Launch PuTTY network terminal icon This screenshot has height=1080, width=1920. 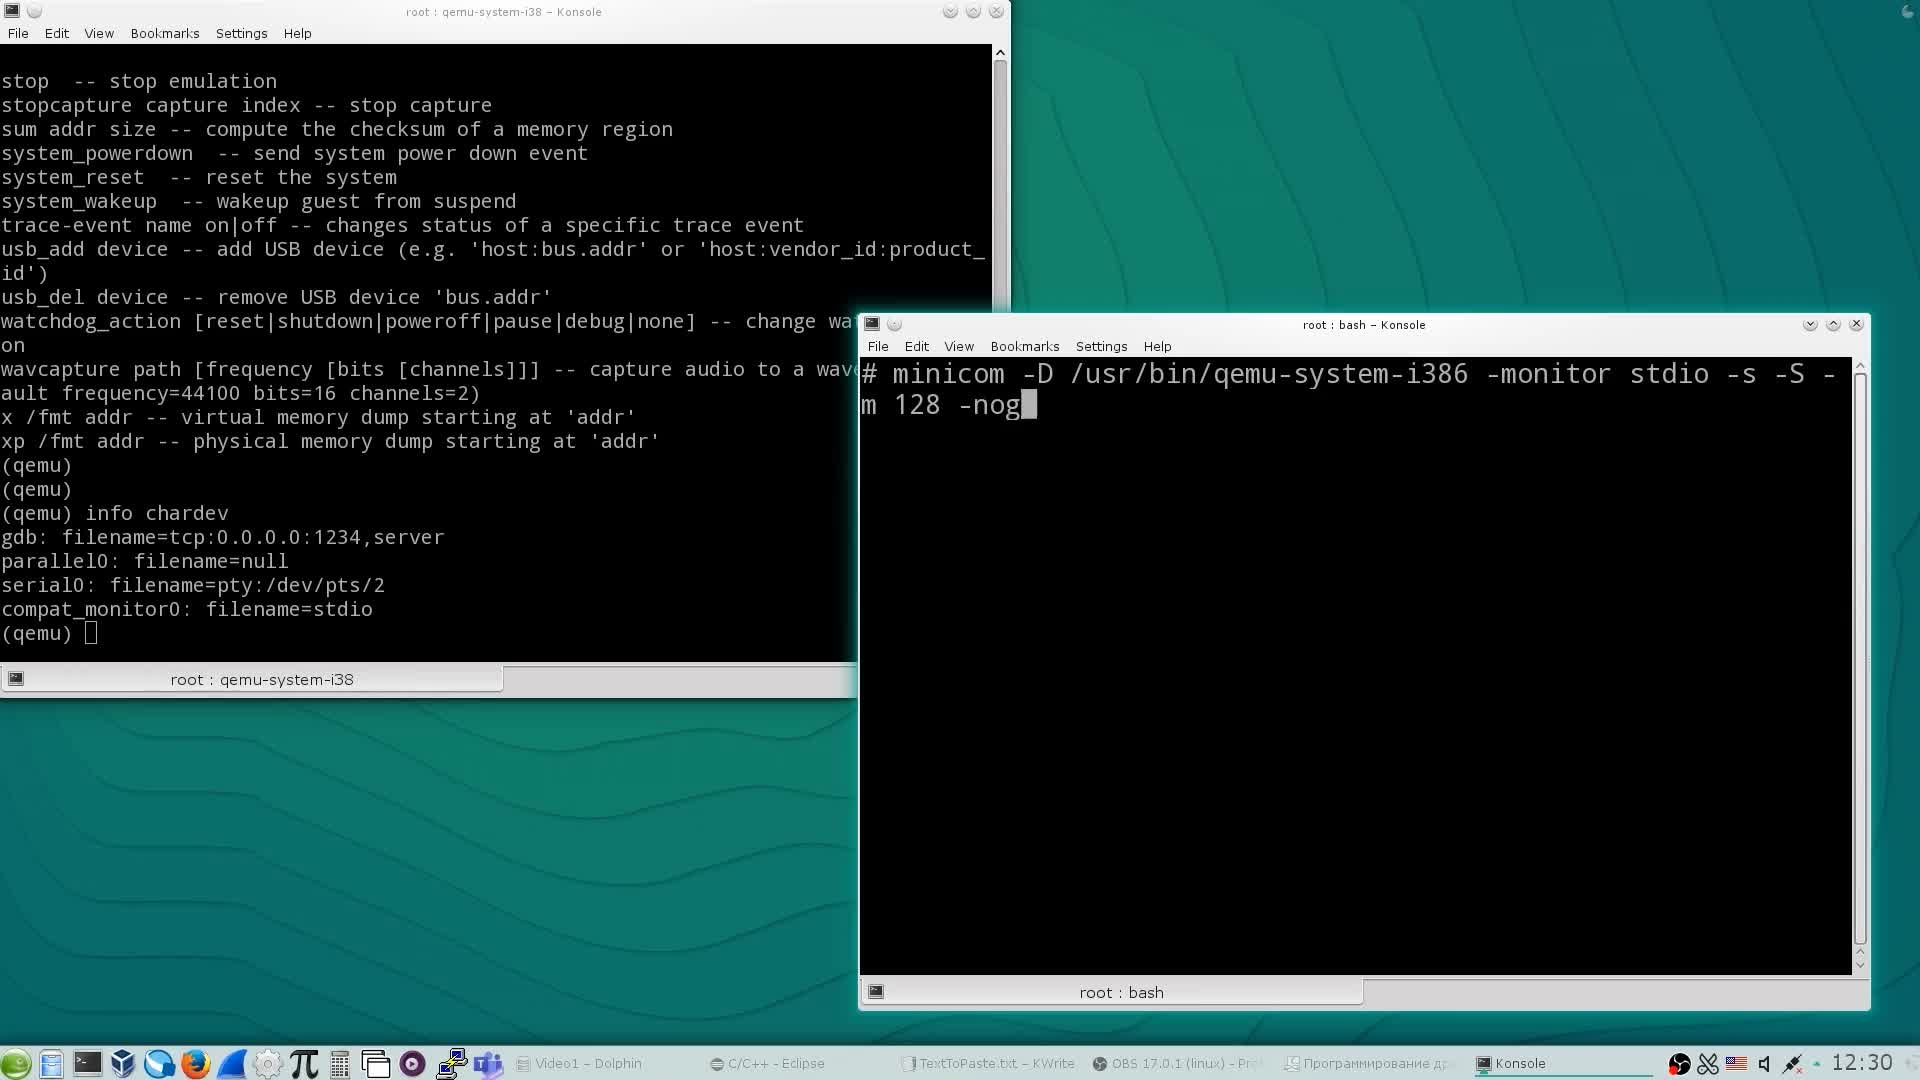point(451,1063)
